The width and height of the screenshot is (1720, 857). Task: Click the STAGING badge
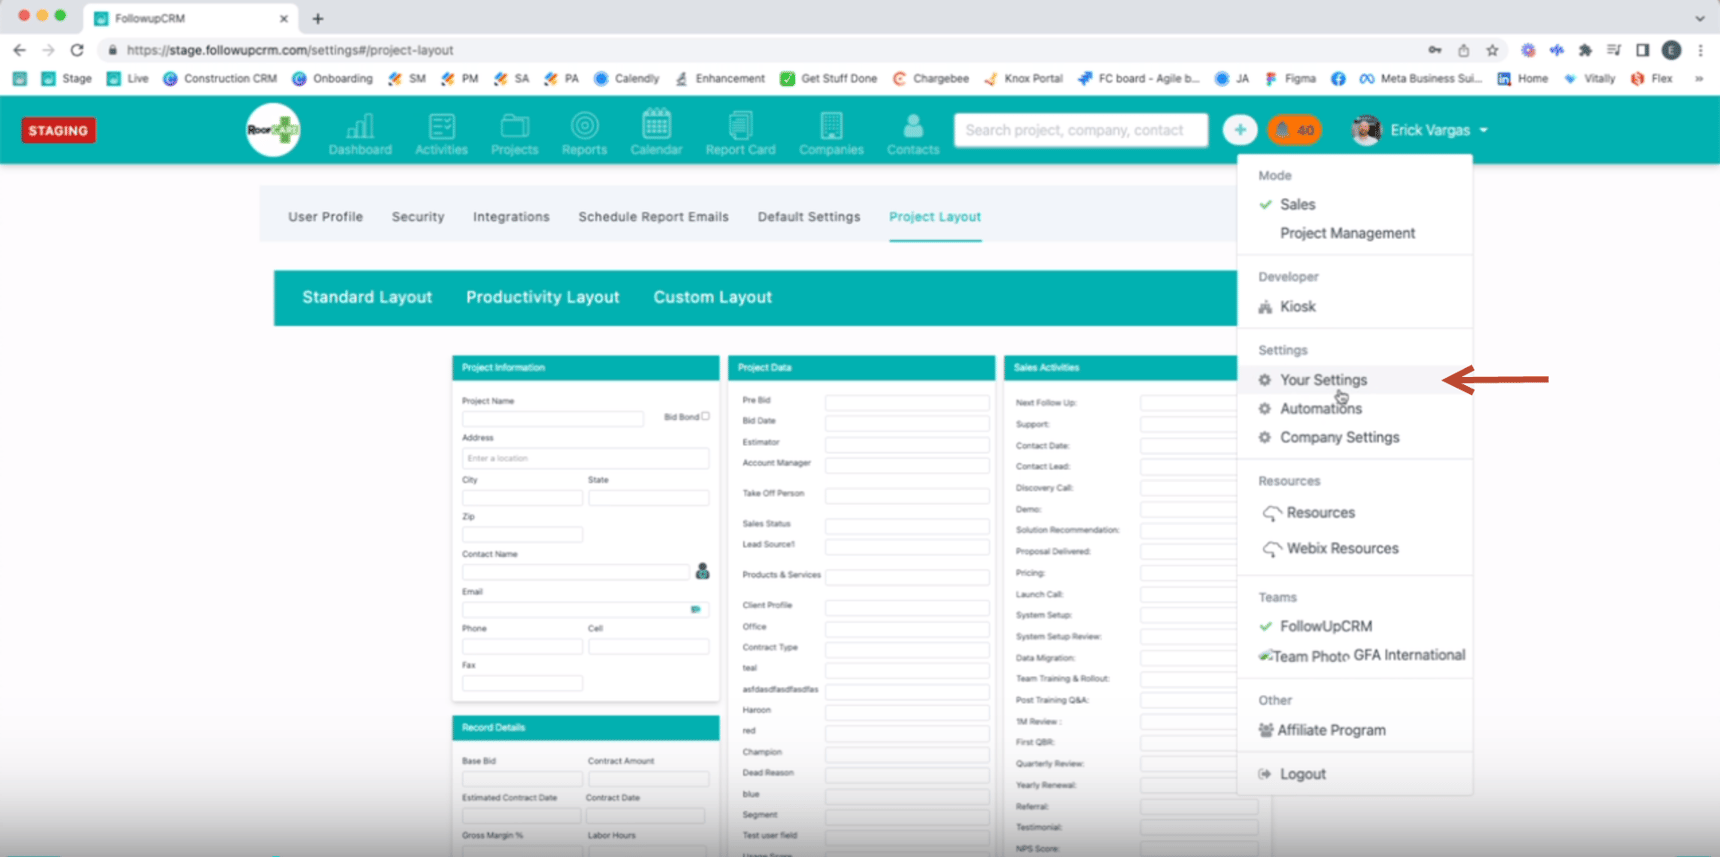[x=58, y=130]
